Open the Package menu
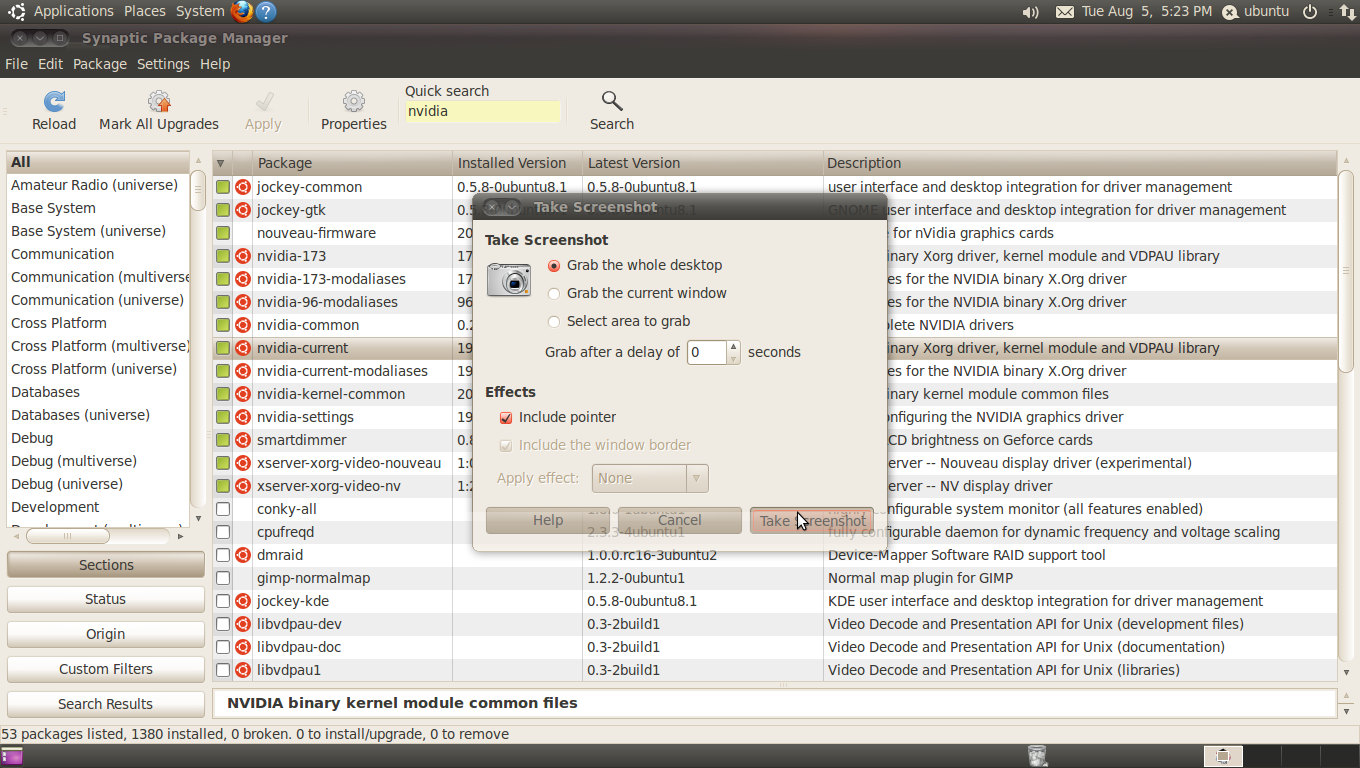This screenshot has height=768, width=1360. (100, 64)
